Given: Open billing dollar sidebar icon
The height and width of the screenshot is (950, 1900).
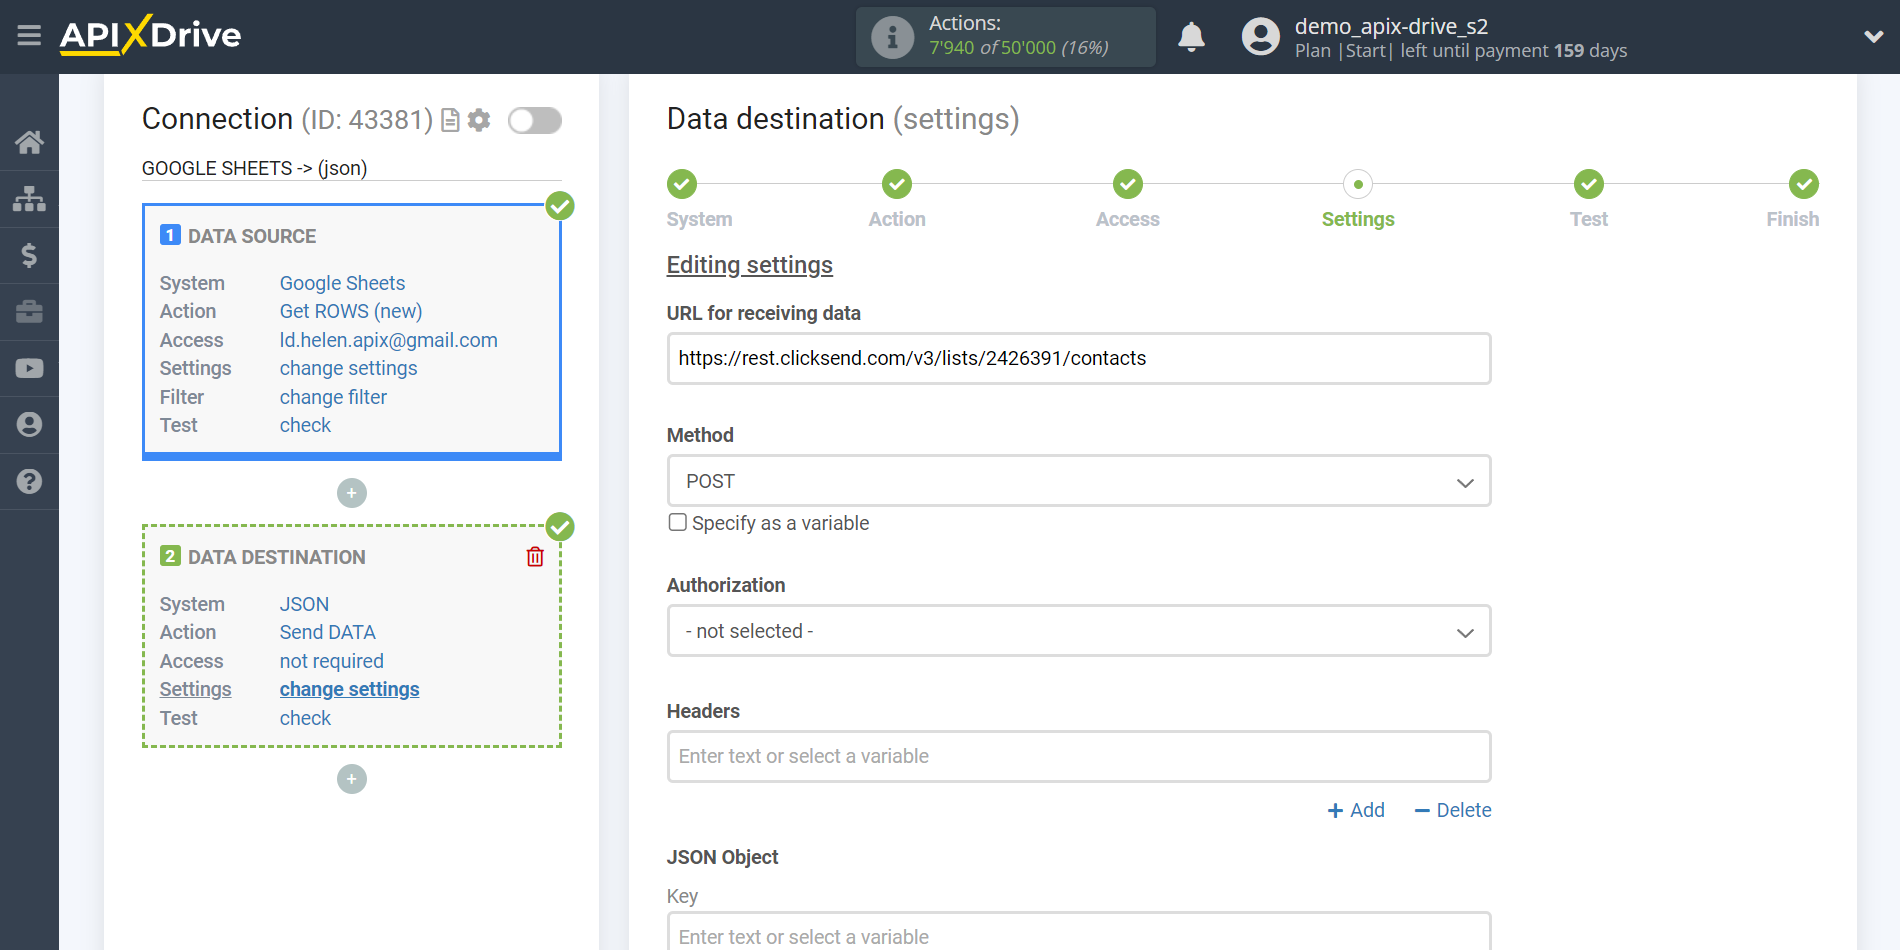Looking at the screenshot, I should [29, 255].
